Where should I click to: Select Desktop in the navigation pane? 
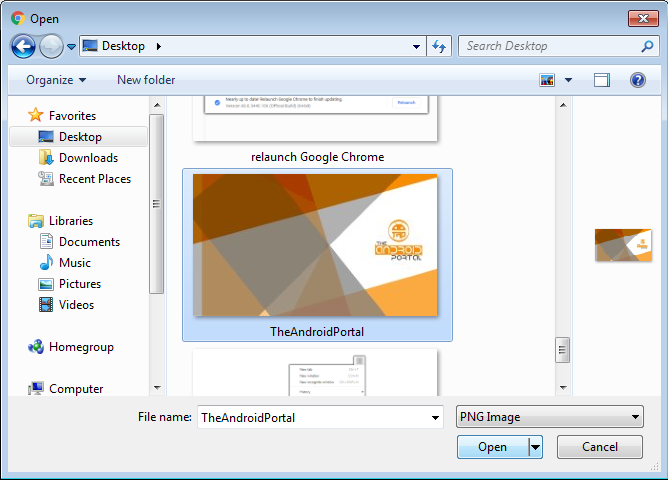(x=78, y=137)
